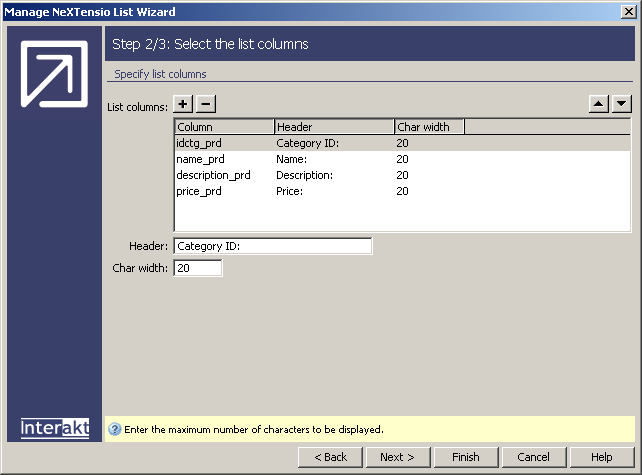Cancel the wizard
The image size is (642, 475).
(x=533, y=457)
